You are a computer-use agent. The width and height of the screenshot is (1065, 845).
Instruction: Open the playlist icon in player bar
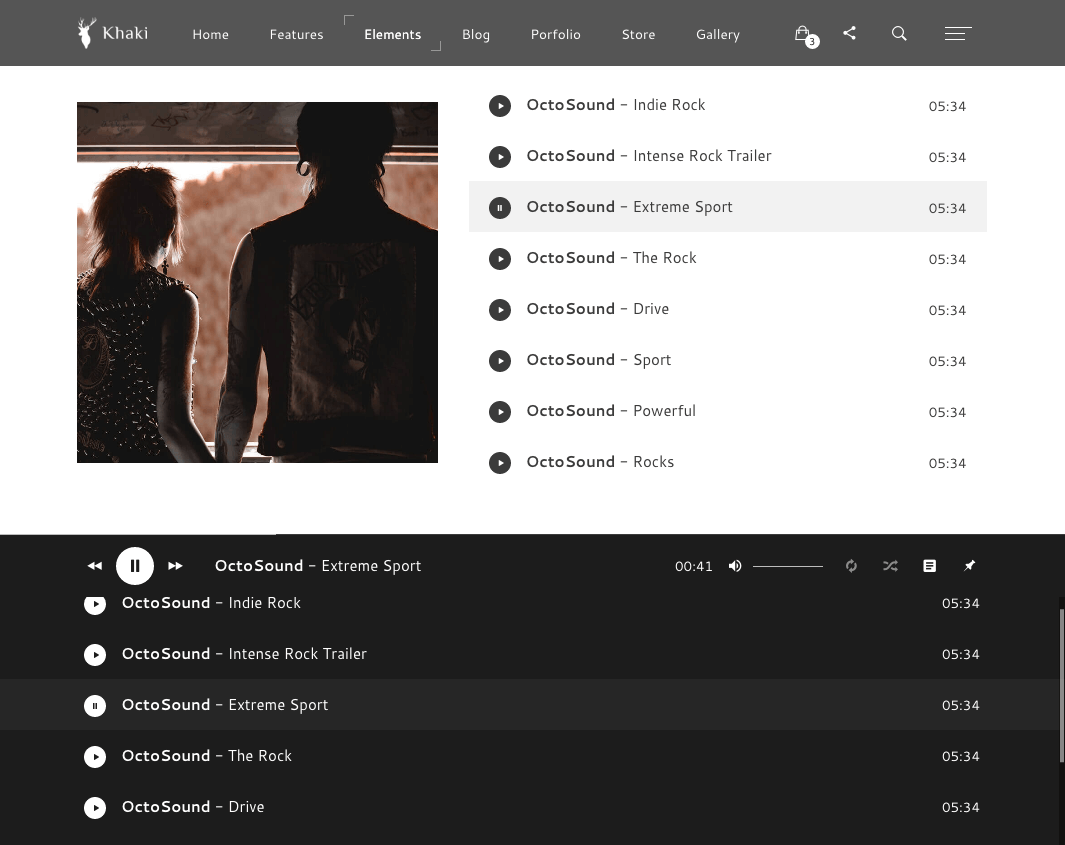(x=929, y=566)
